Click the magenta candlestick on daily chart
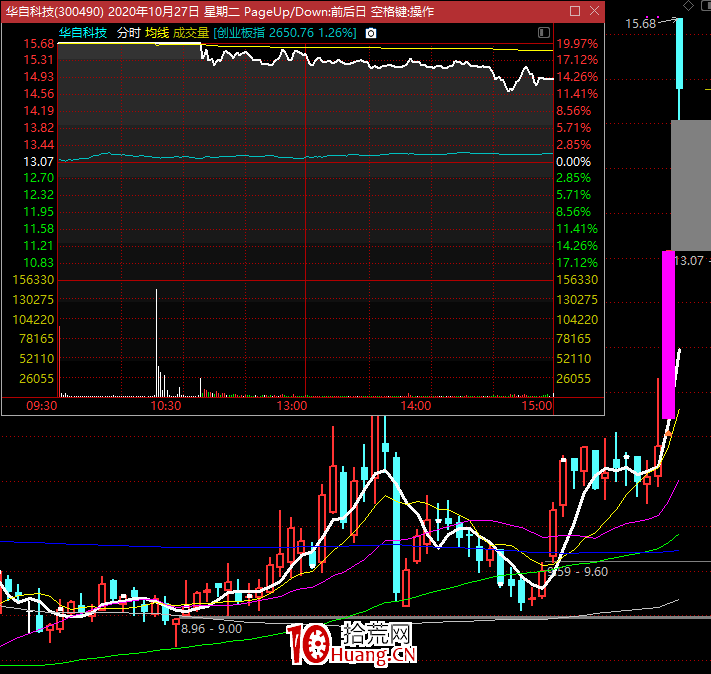The width and height of the screenshot is (711, 674). (x=668, y=334)
